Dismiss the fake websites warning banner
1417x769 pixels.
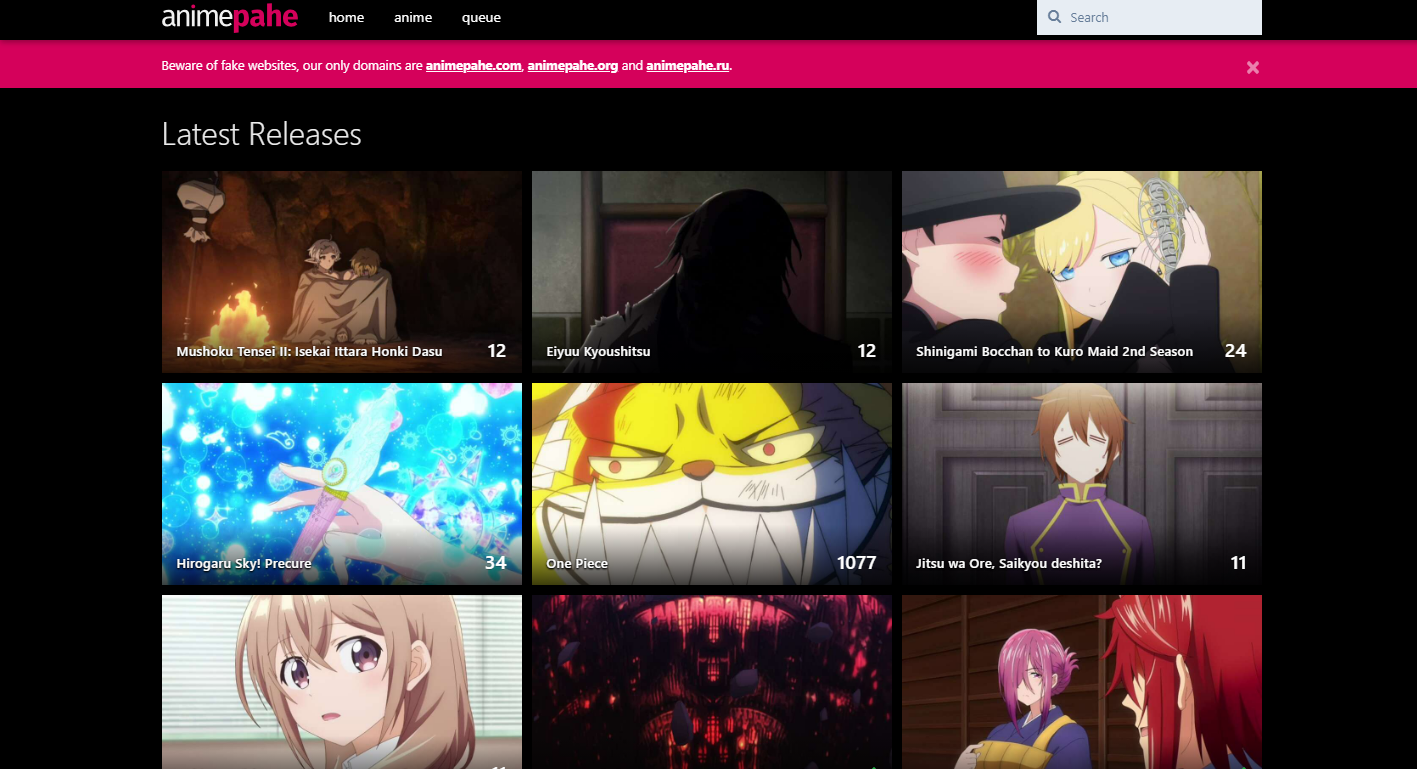1252,67
